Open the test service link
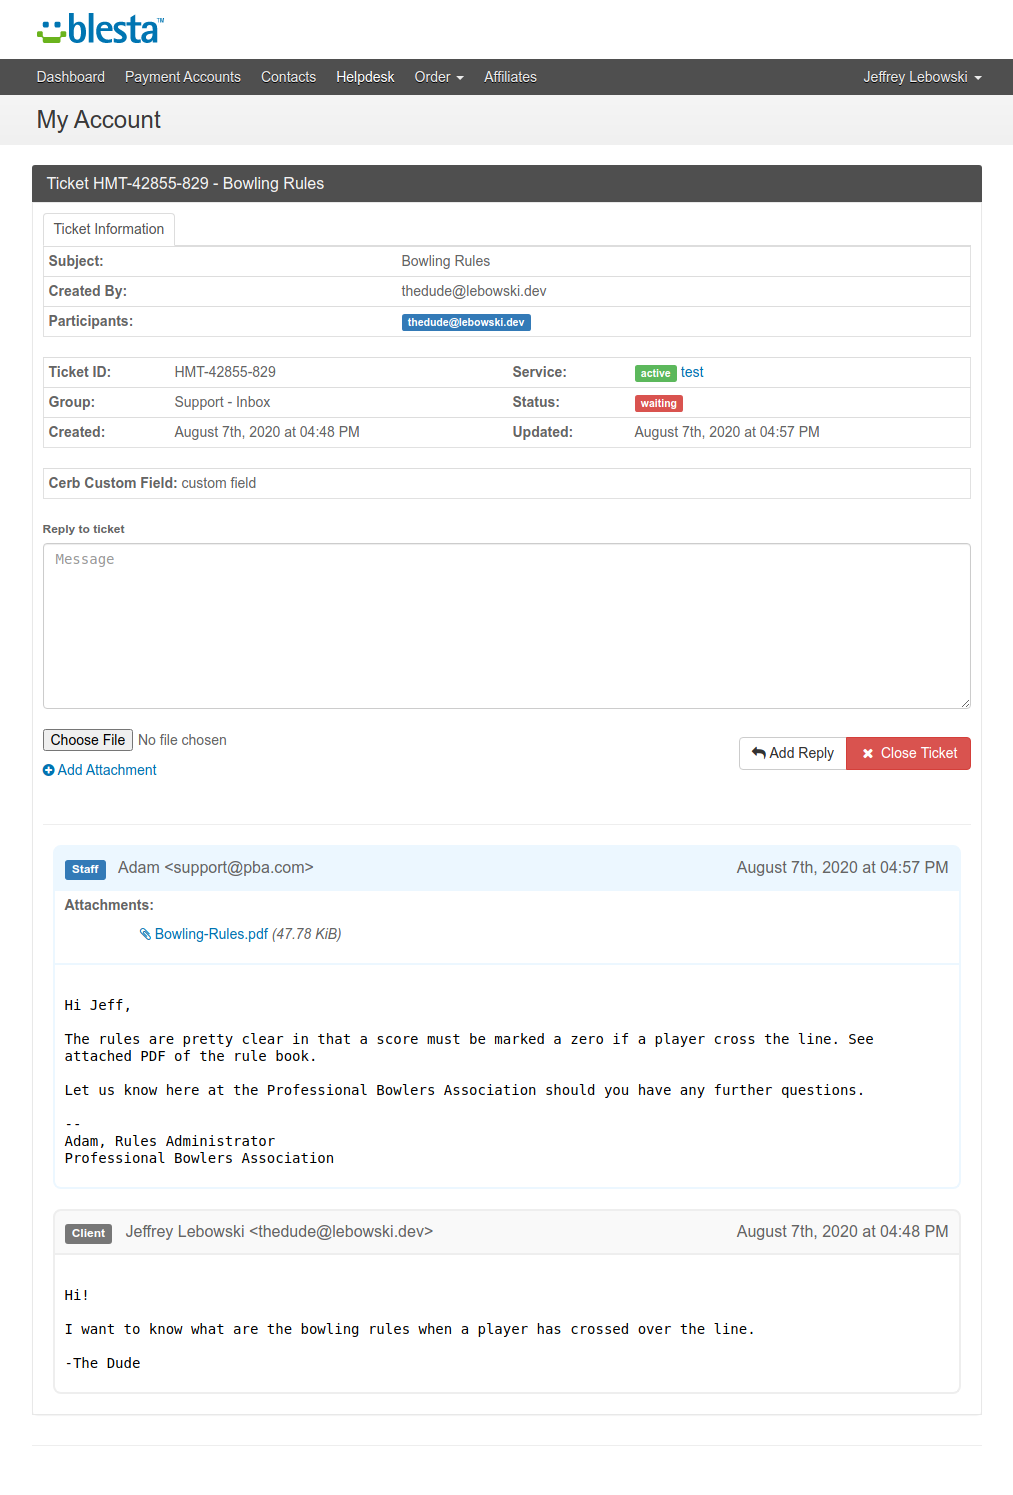This screenshot has height=1495, width=1013. tap(692, 372)
